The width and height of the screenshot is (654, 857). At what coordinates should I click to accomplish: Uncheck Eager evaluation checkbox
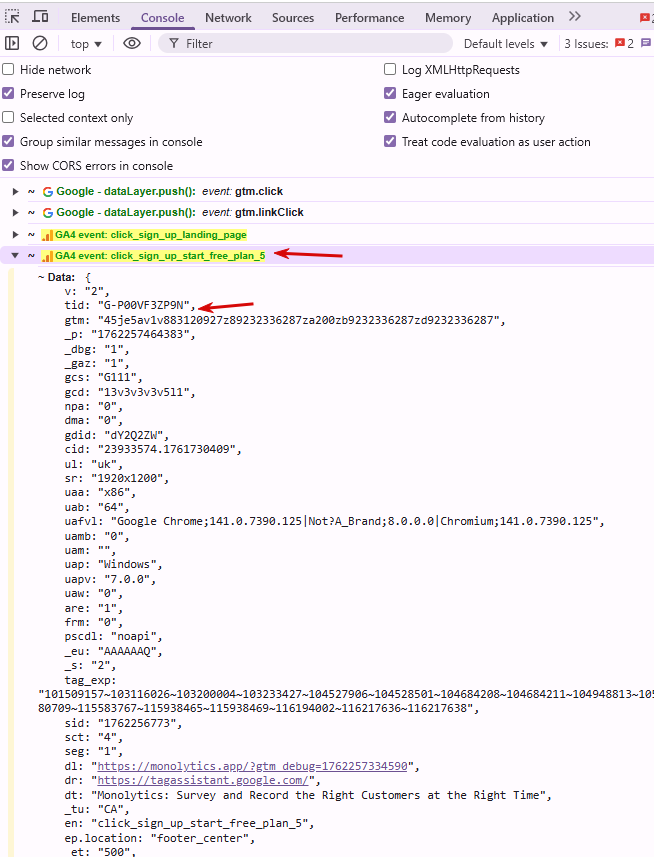[390, 93]
